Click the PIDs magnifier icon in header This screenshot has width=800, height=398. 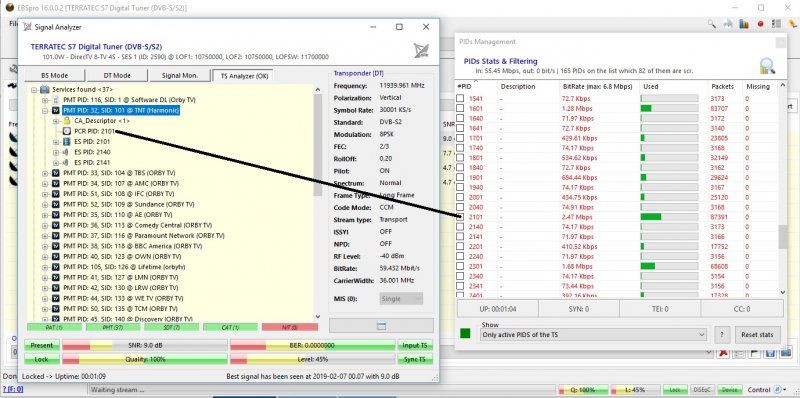pos(767,65)
